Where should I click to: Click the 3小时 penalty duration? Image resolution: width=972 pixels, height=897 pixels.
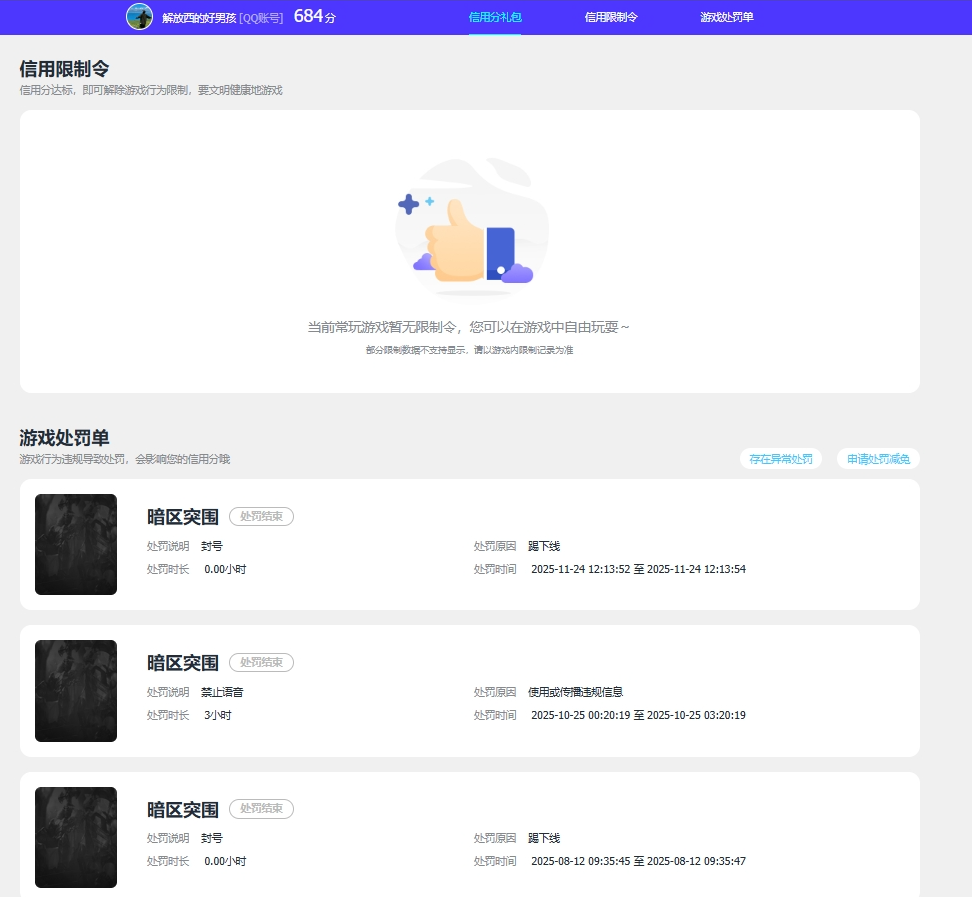coord(218,715)
